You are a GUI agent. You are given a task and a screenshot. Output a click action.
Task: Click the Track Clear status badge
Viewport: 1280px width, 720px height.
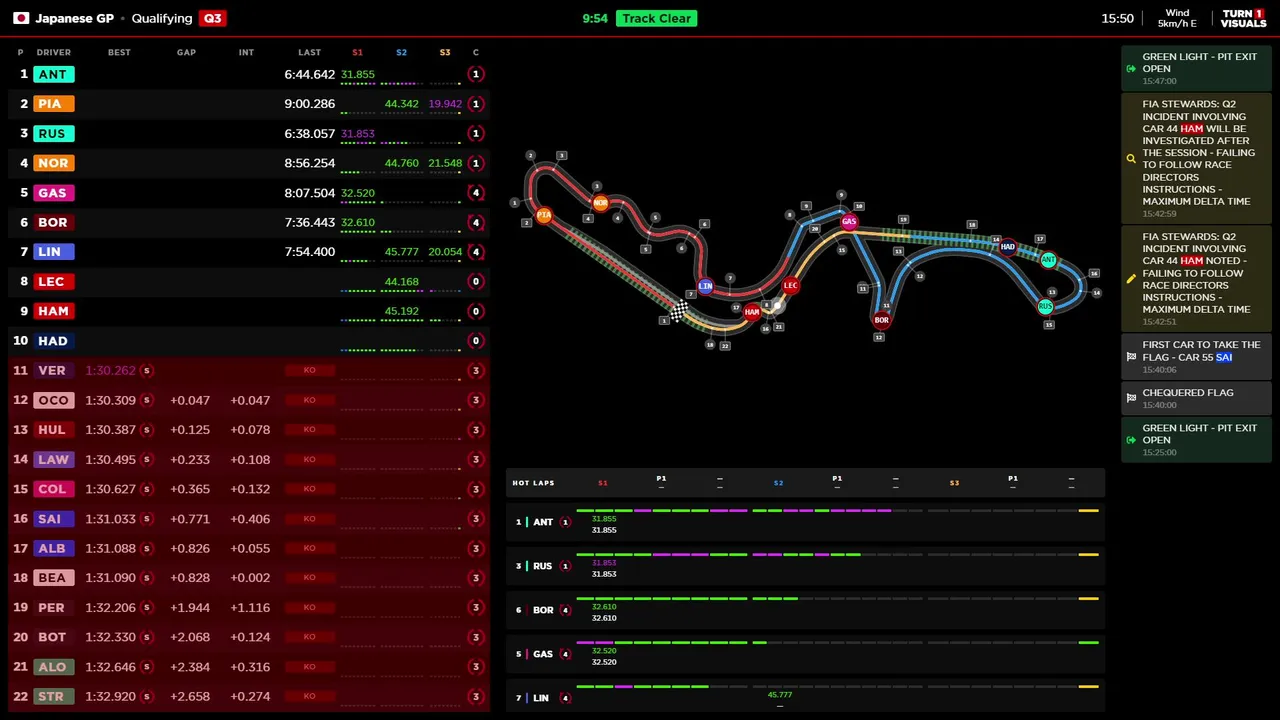coord(656,18)
